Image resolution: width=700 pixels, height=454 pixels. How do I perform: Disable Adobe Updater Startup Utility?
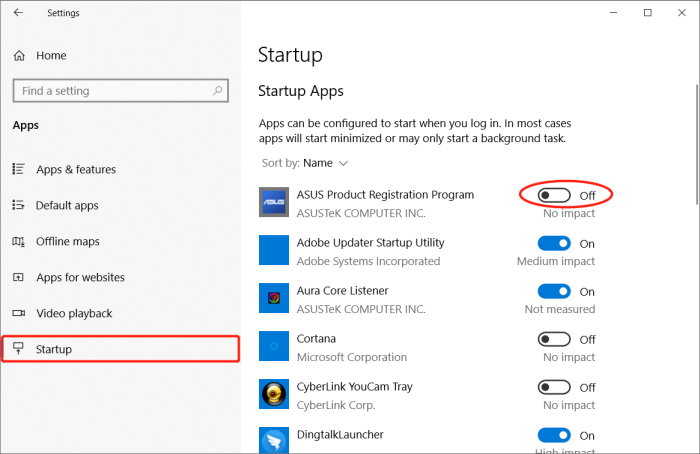pos(554,243)
